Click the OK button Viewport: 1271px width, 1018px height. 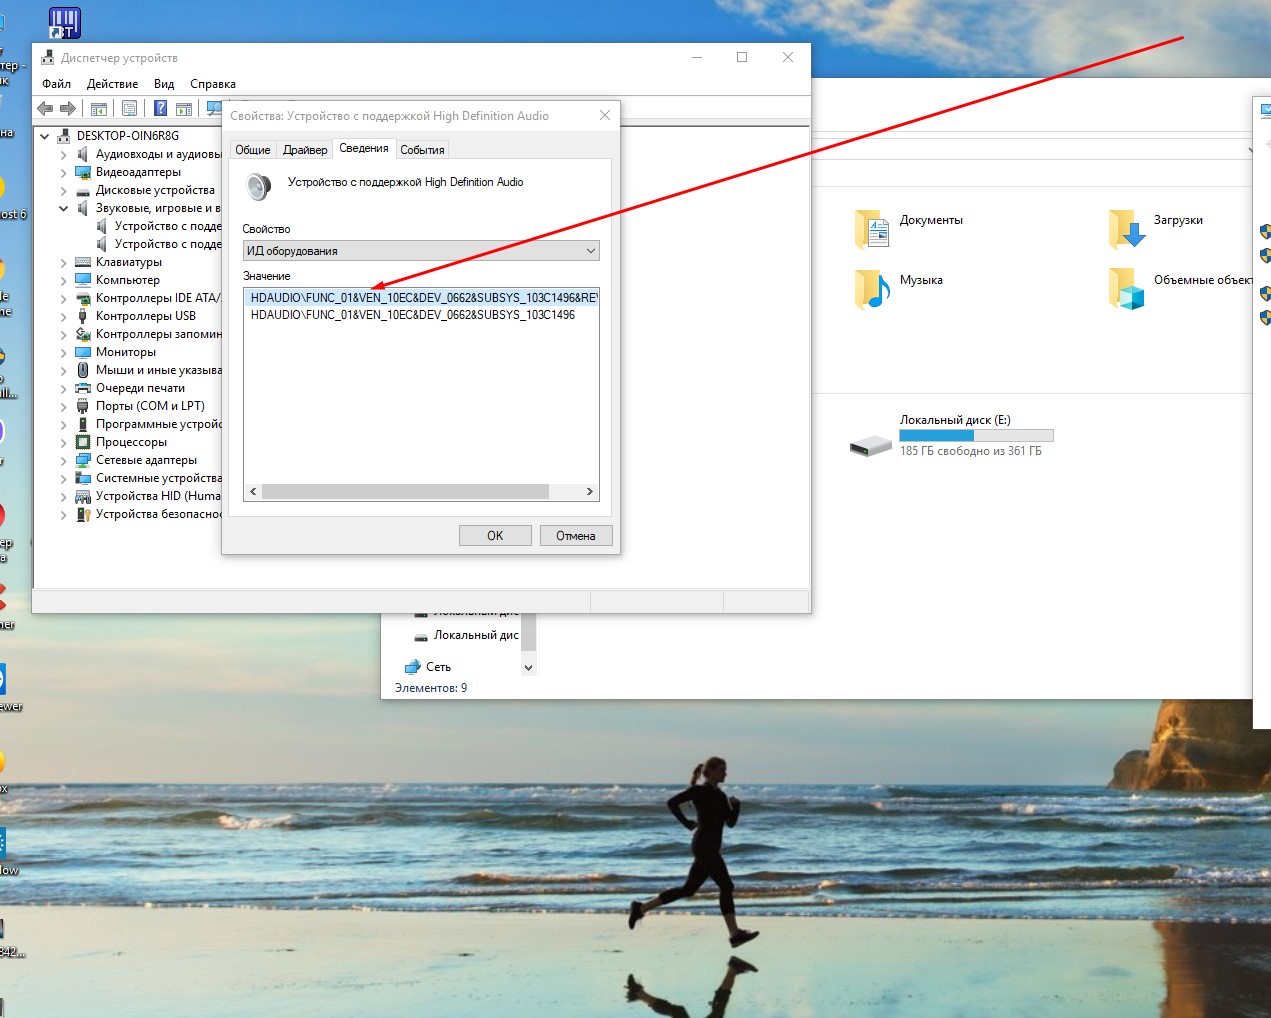pos(495,536)
